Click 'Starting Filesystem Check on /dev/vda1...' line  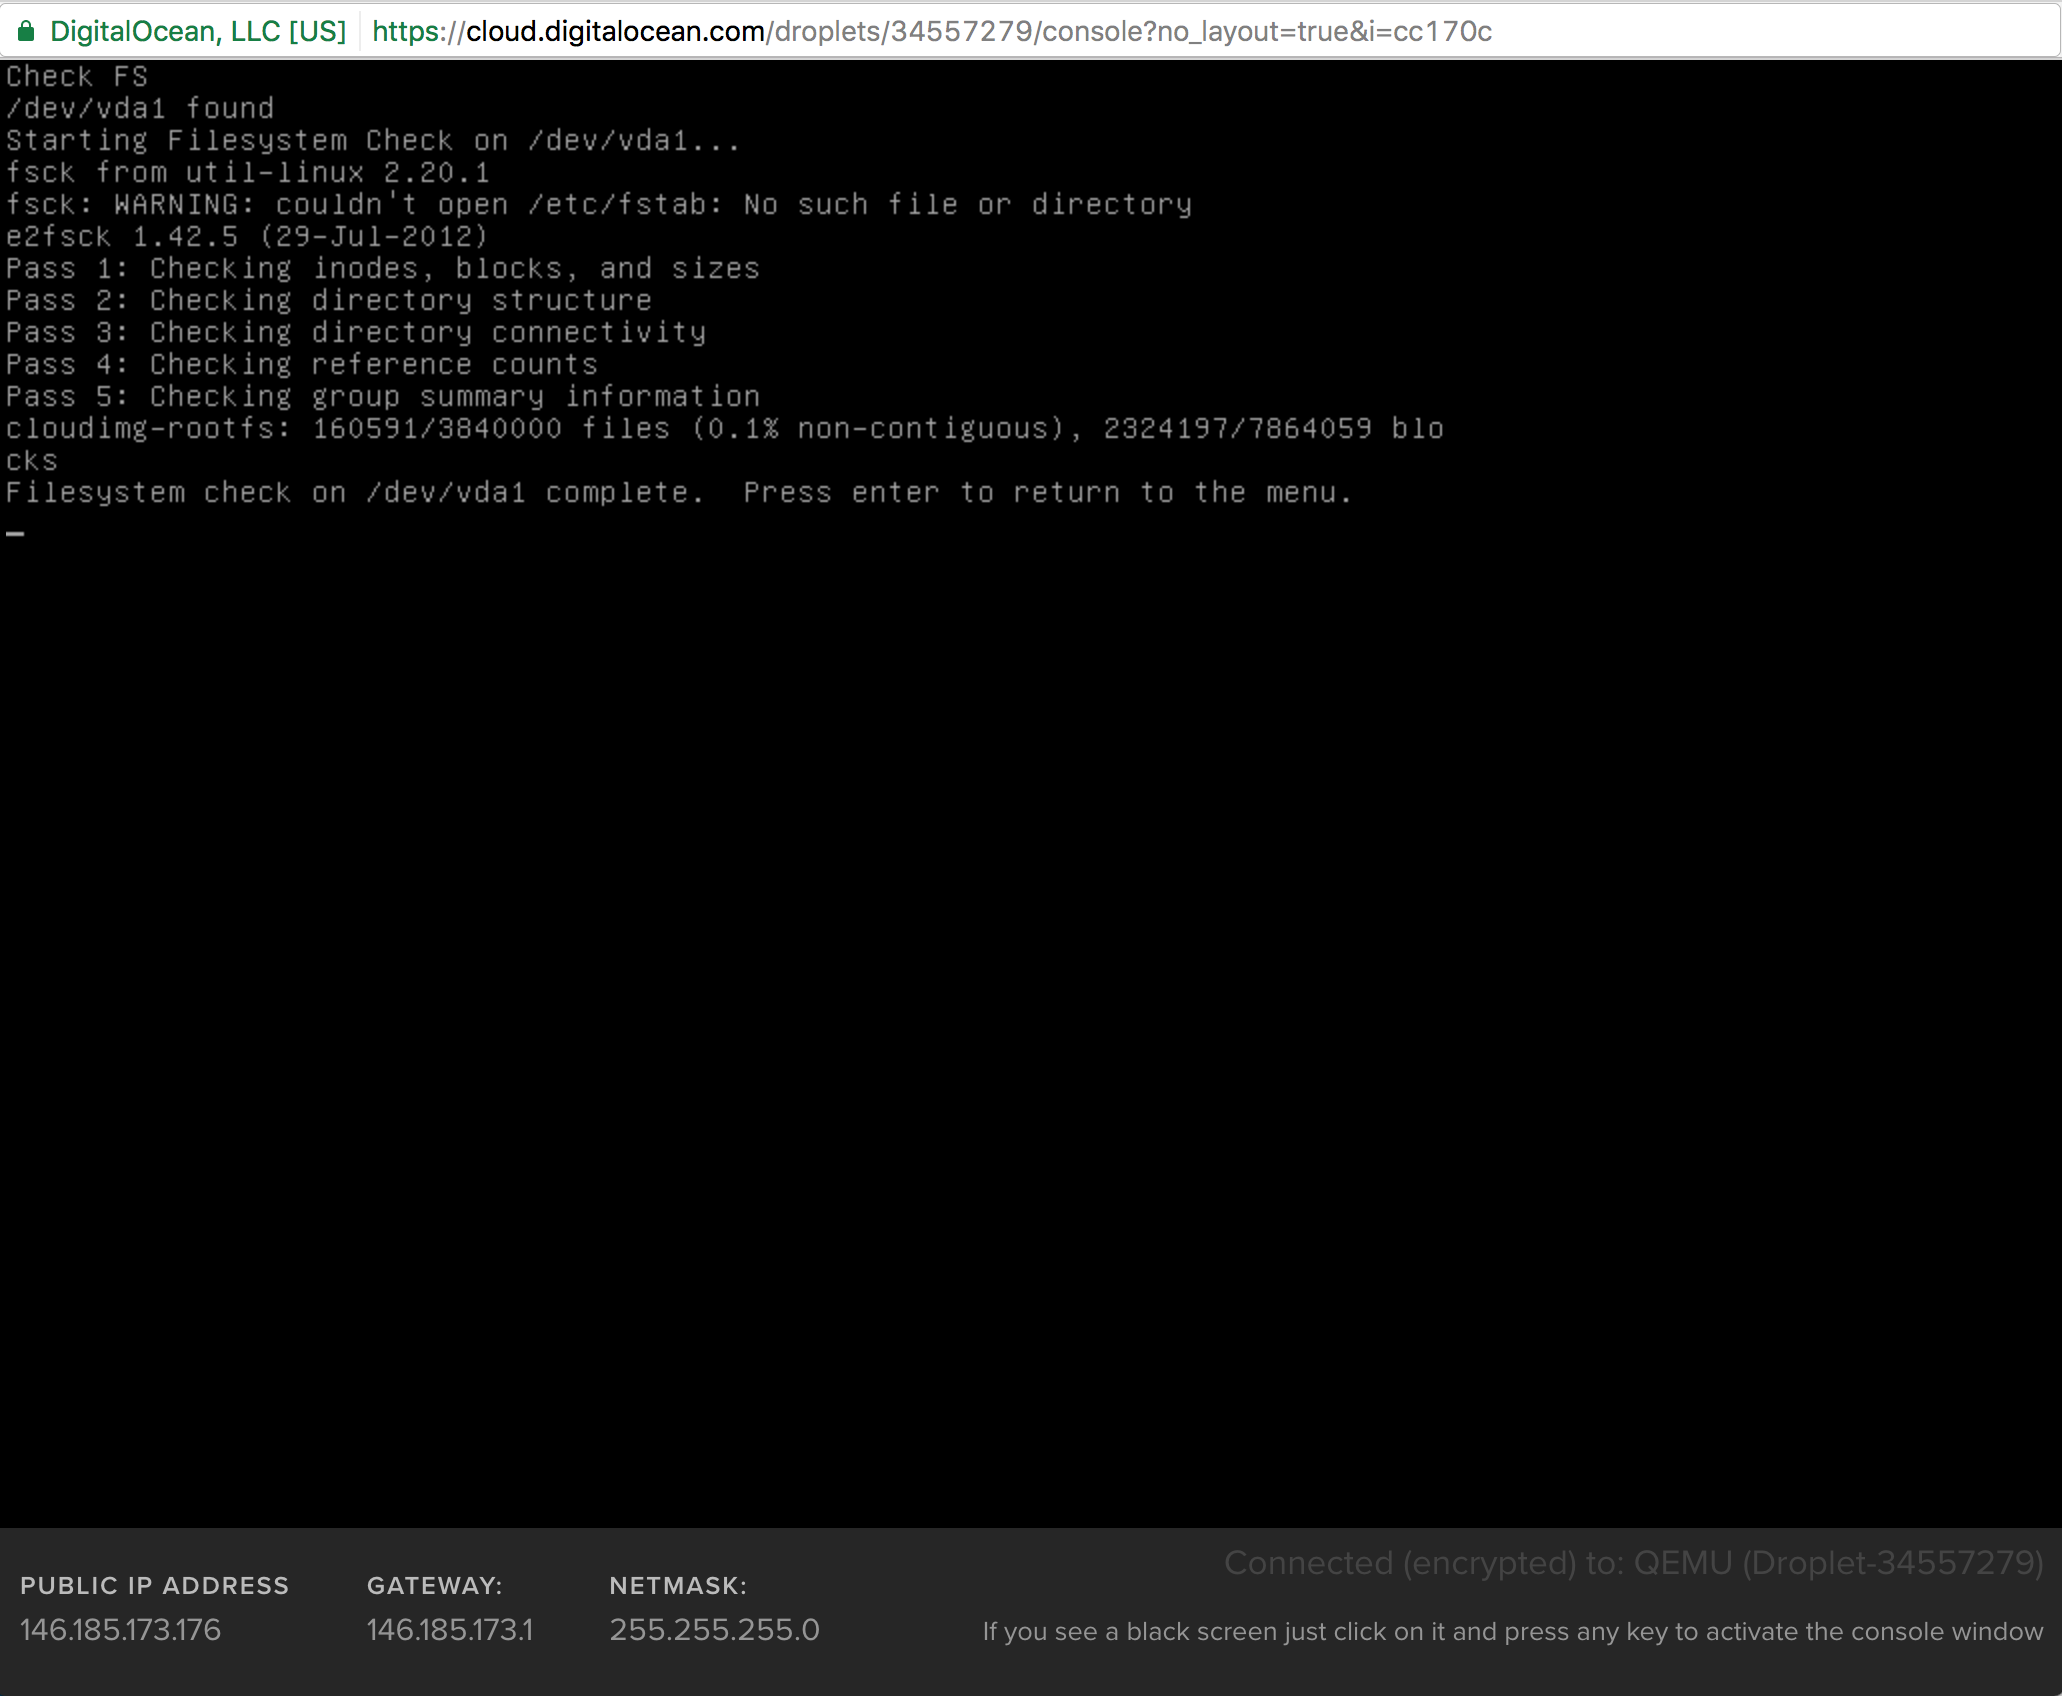[373, 140]
